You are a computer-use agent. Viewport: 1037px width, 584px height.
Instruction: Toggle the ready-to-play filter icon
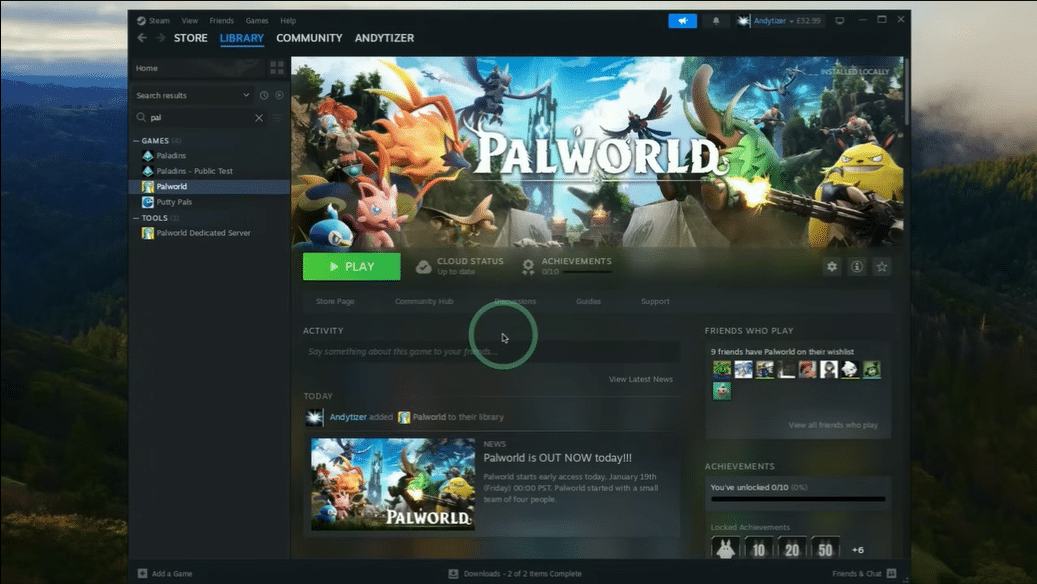(x=279, y=95)
